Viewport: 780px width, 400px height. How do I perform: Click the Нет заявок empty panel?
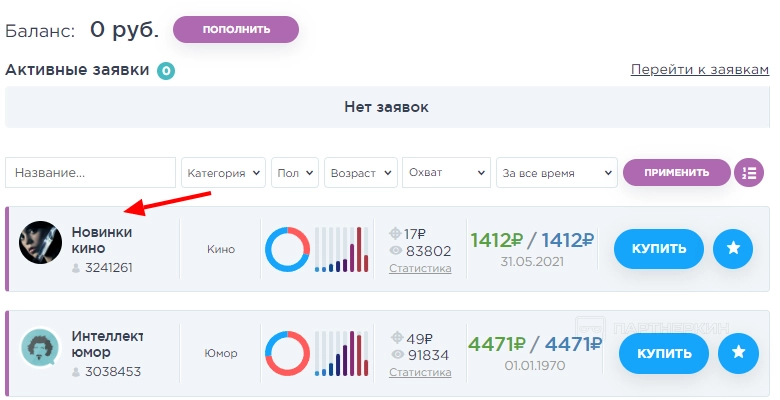tap(387, 107)
